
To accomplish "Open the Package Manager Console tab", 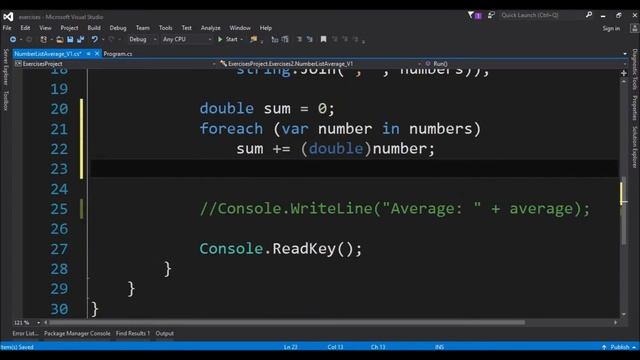I will [77, 333].
